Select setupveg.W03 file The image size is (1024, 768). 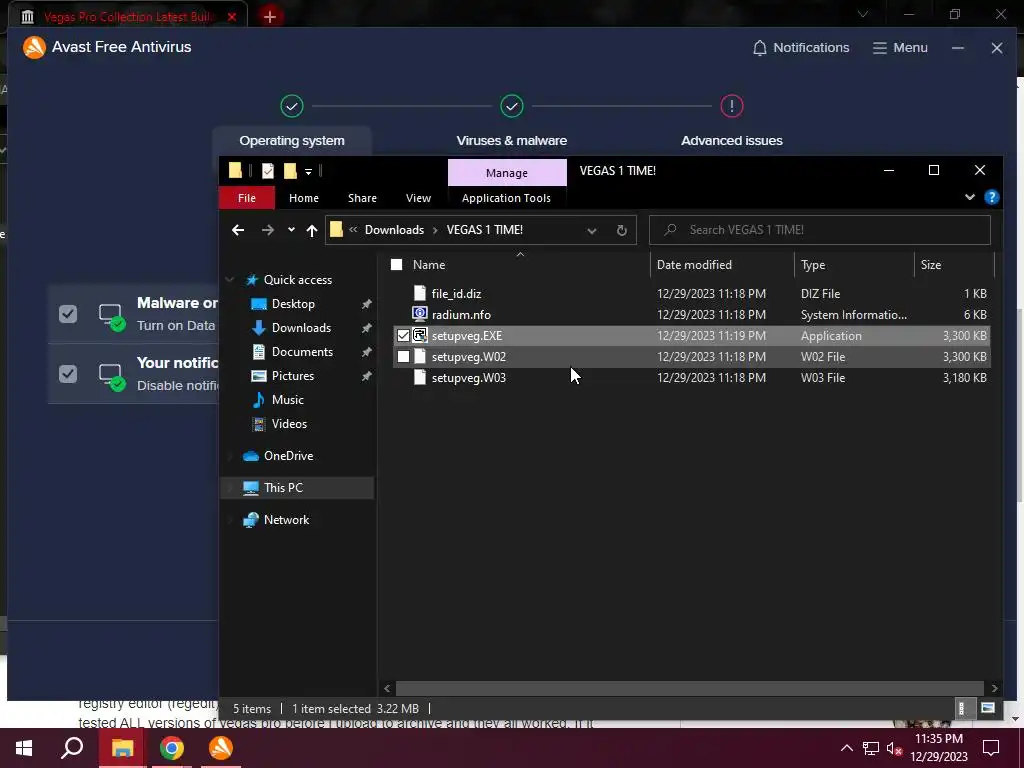[x=468, y=377]
